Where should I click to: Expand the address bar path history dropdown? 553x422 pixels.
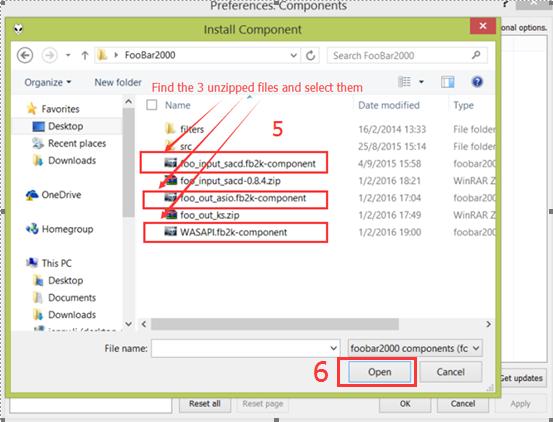[293, 55]
